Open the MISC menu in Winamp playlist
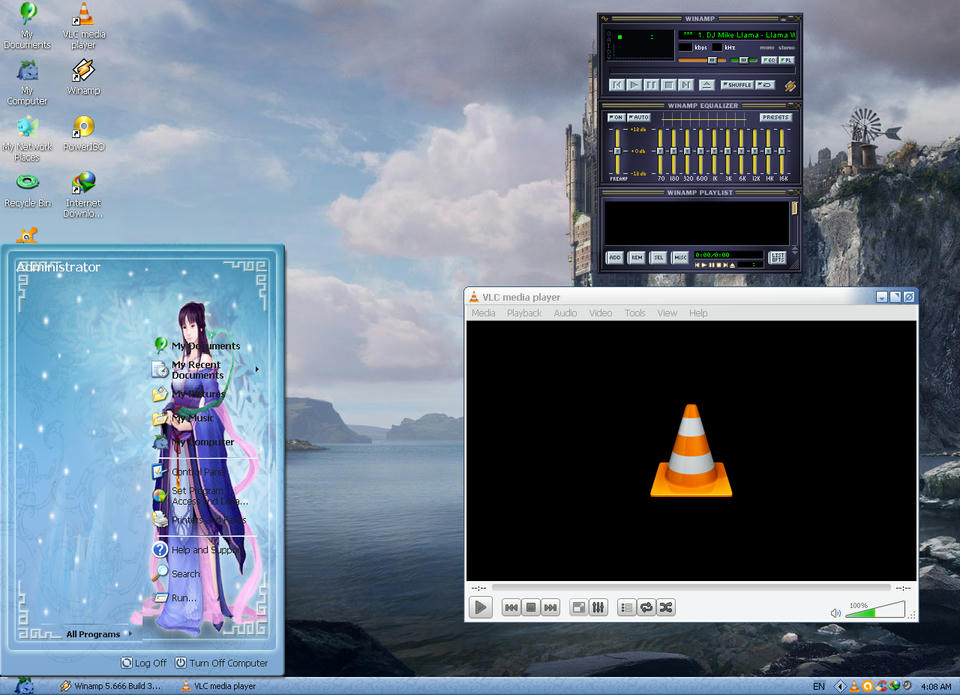The image size is (960, 695). pyautogui.click(x=680, y=258)
